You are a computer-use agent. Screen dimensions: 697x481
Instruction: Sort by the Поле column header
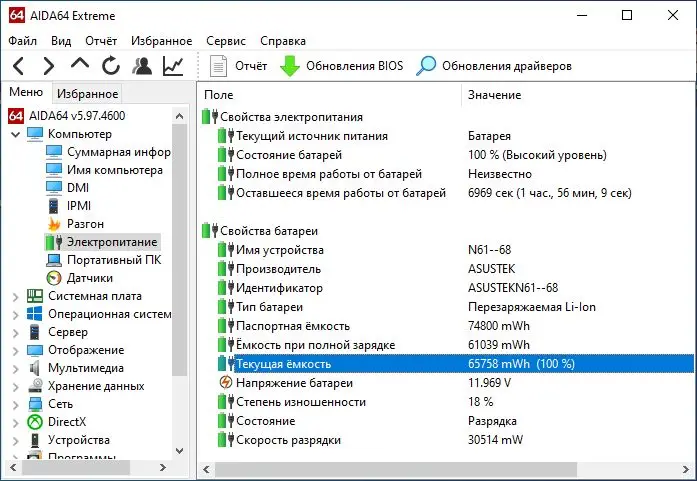tap(329, 95)
